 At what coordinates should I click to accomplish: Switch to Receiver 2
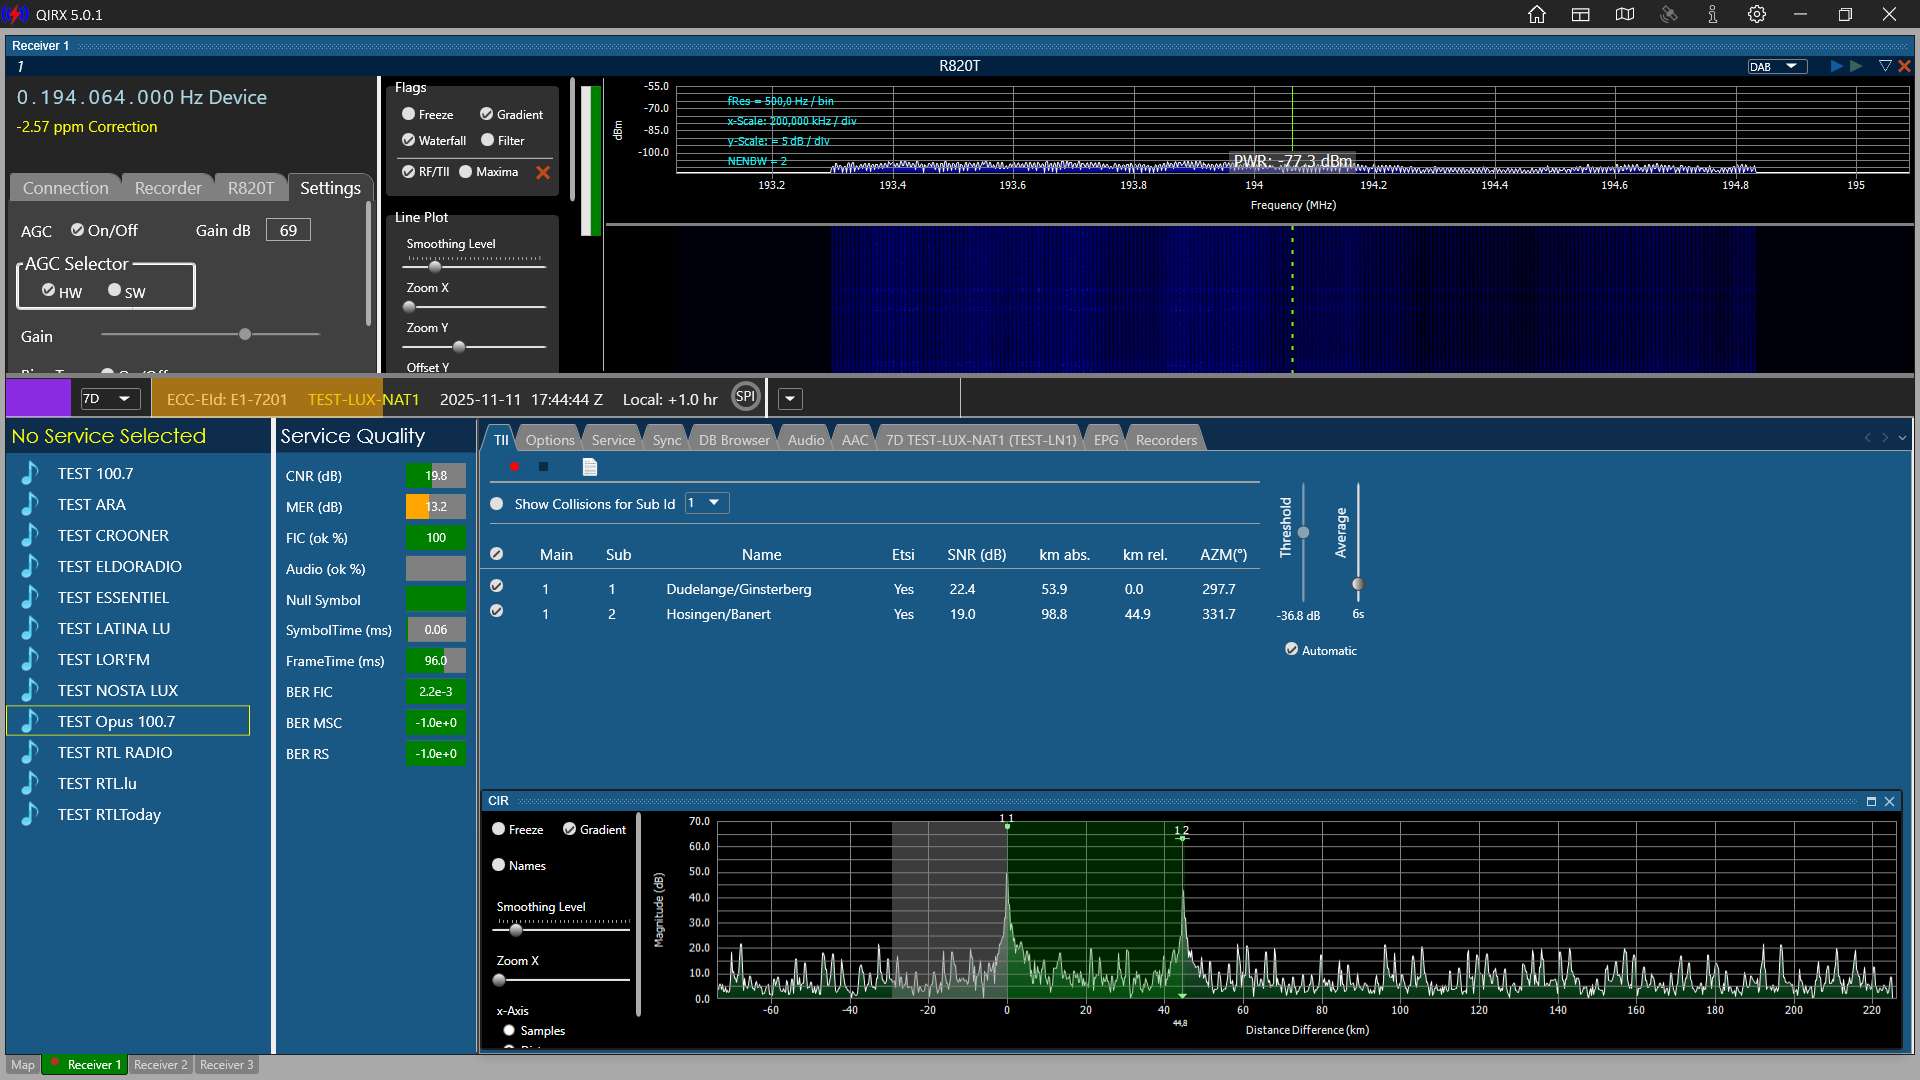[x=160, y=1065]
